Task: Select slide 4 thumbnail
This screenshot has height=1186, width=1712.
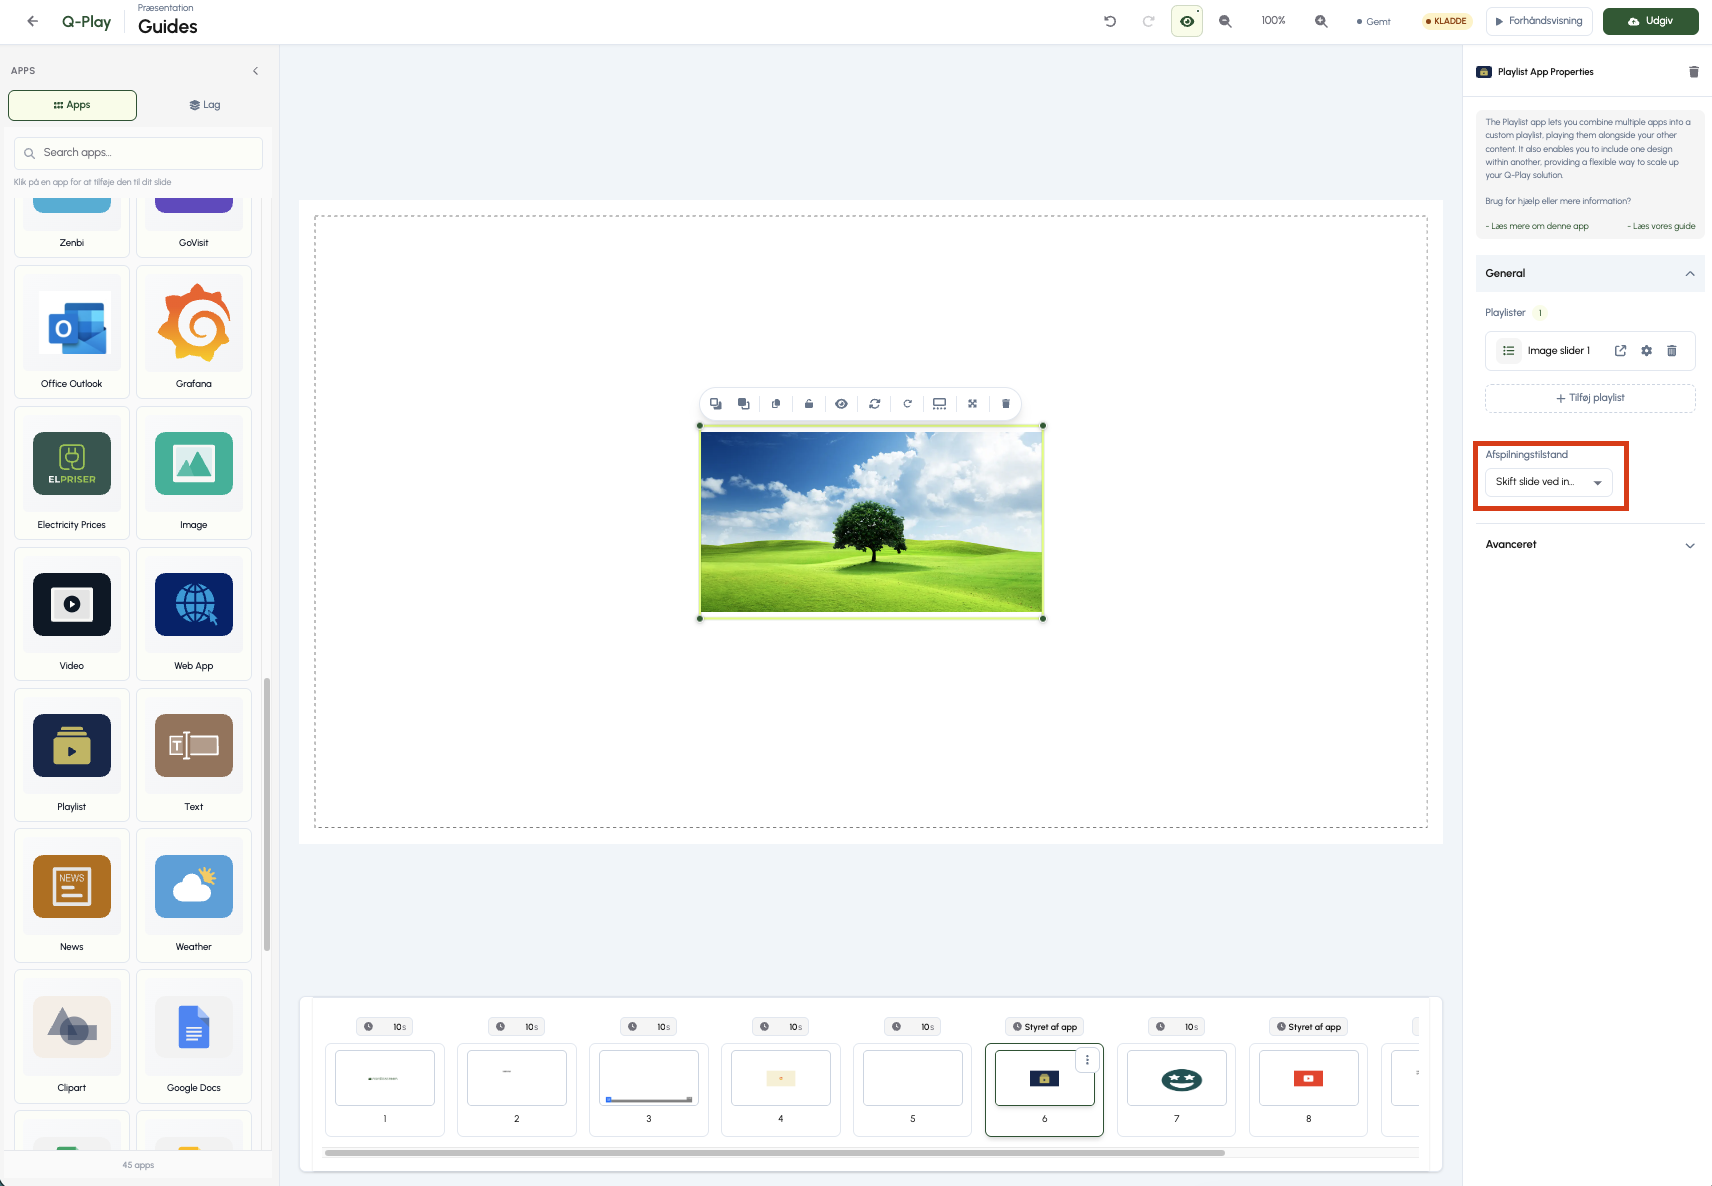Action: coord(781,1078)
